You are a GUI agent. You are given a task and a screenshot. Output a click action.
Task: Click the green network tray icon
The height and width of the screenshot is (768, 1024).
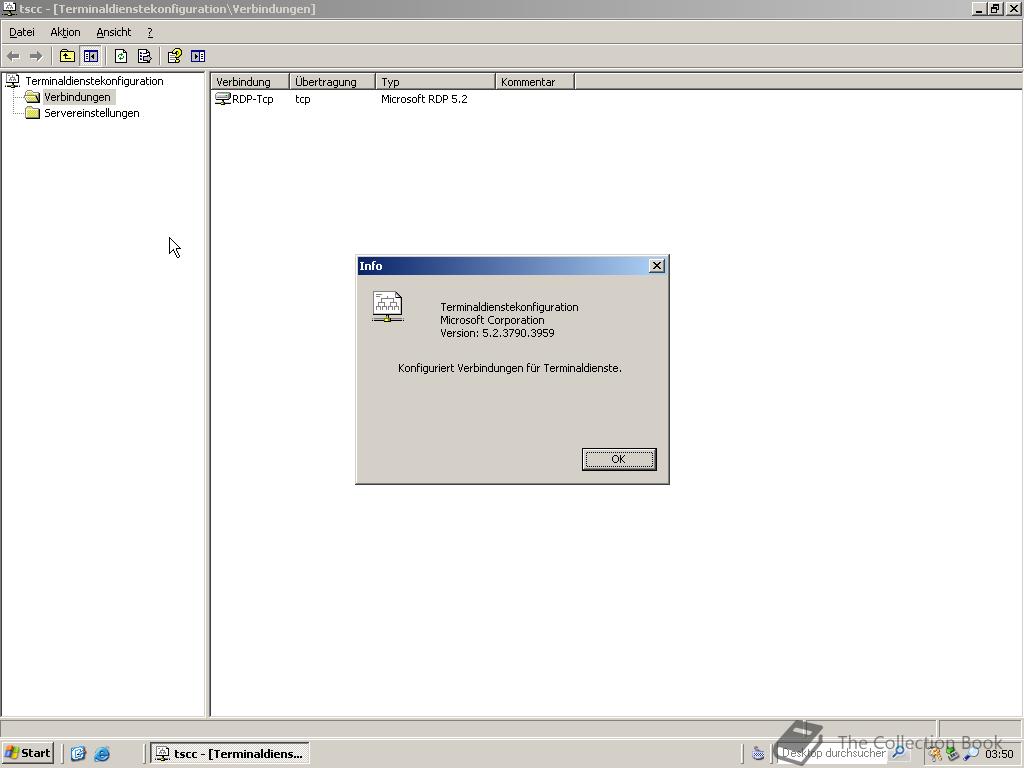point(953,754)
